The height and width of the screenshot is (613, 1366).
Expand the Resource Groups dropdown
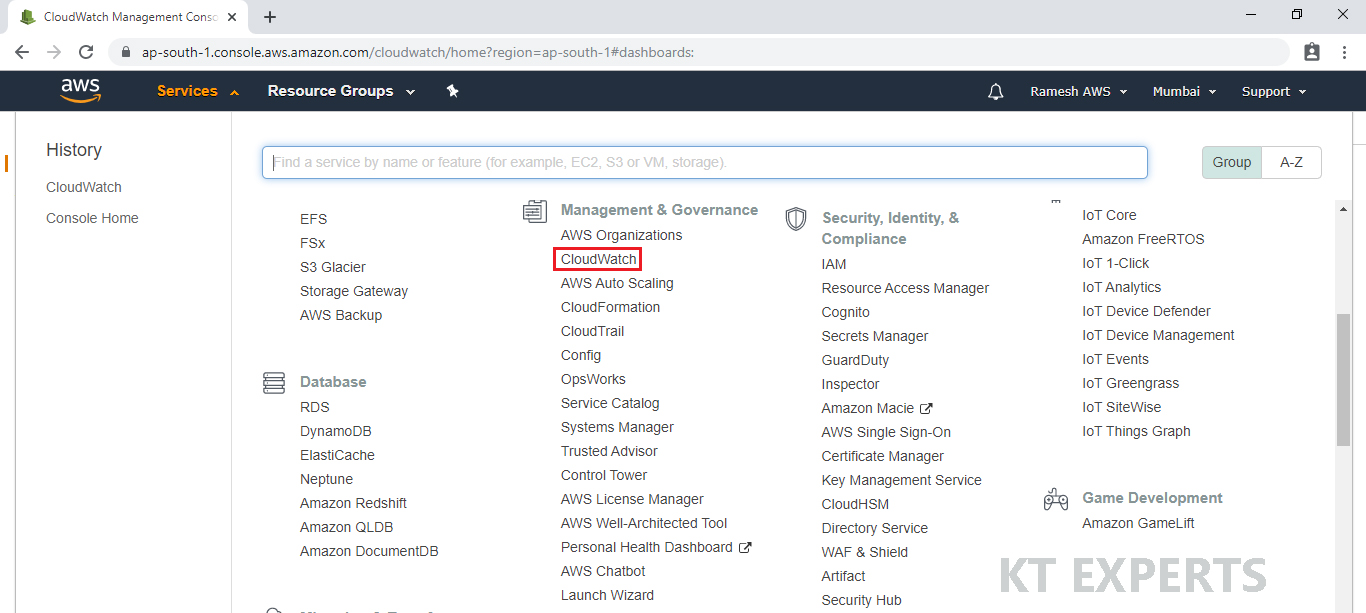point(341,91)
